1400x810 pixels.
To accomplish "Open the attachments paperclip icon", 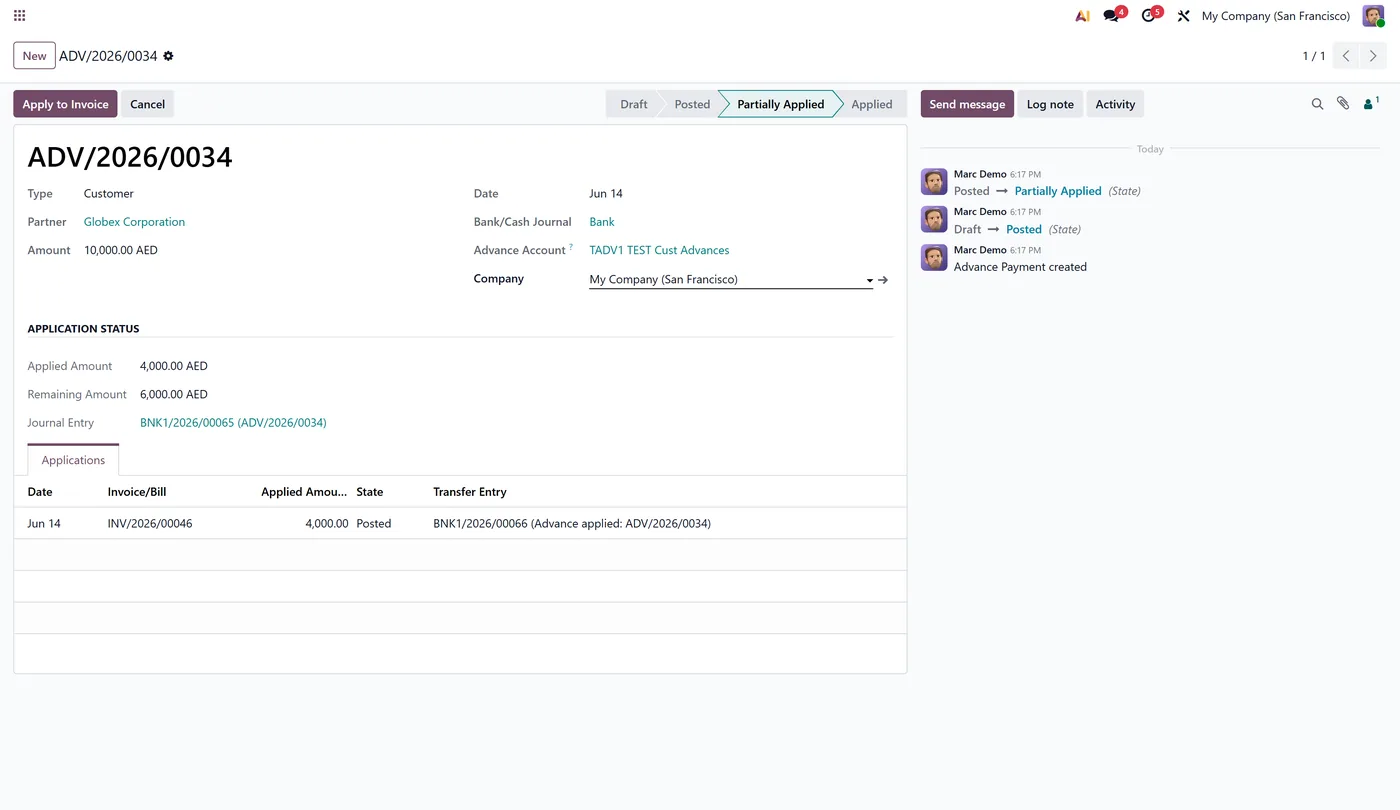I will [1343, 104].
